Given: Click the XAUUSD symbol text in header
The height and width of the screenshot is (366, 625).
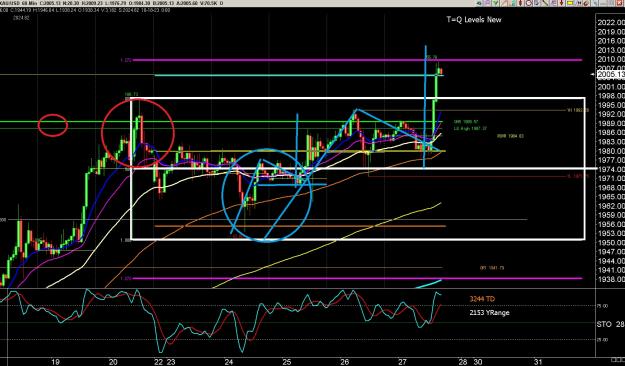Looking at the screenshot, I should click(x=10, y=3).
